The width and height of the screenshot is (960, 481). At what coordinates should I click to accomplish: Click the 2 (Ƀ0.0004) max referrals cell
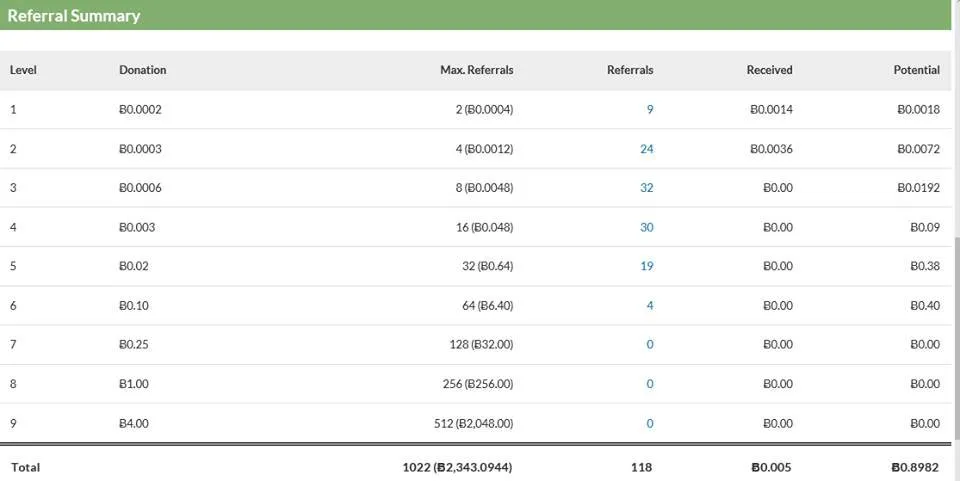point(484,110)
